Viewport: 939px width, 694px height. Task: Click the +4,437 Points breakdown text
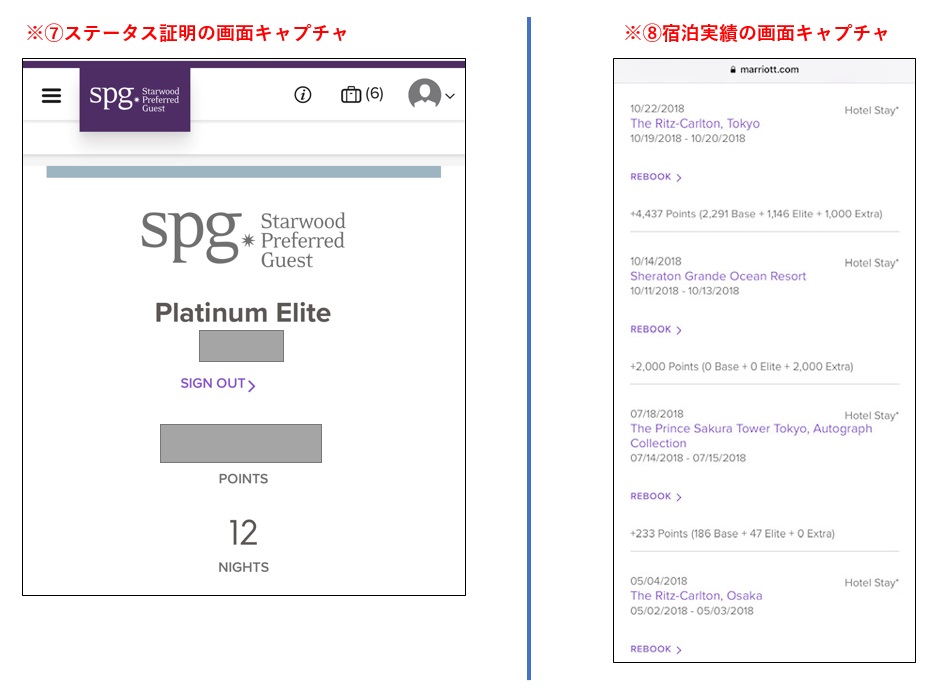click(756, 214)
